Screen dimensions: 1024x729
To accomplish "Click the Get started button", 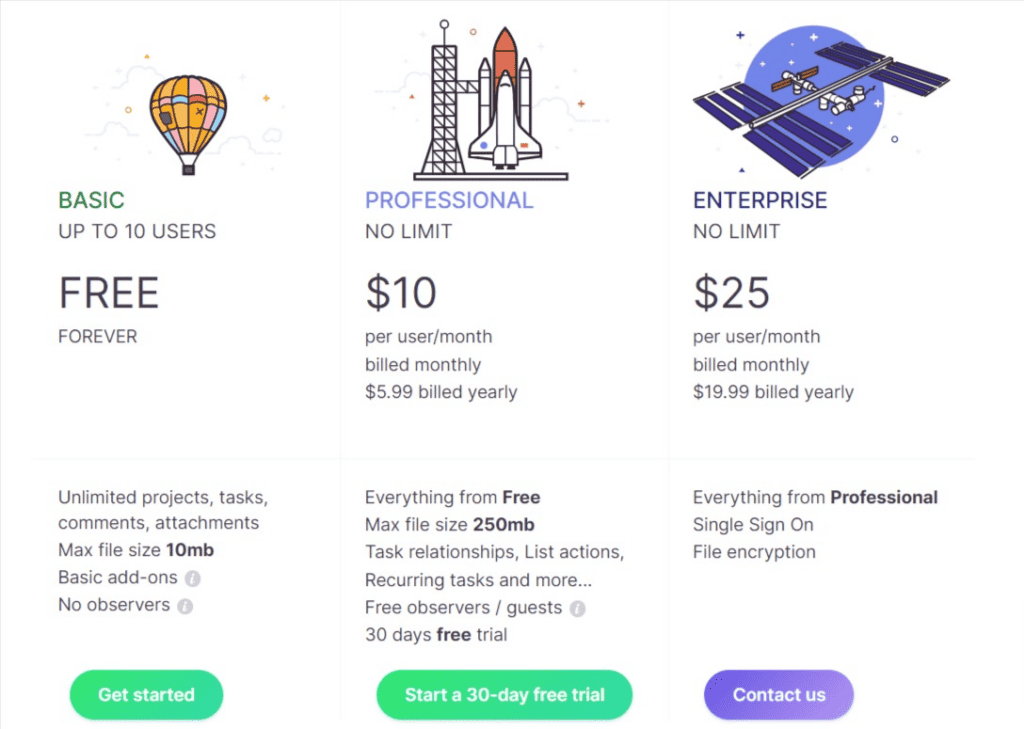I will click(x=146, y=694).
